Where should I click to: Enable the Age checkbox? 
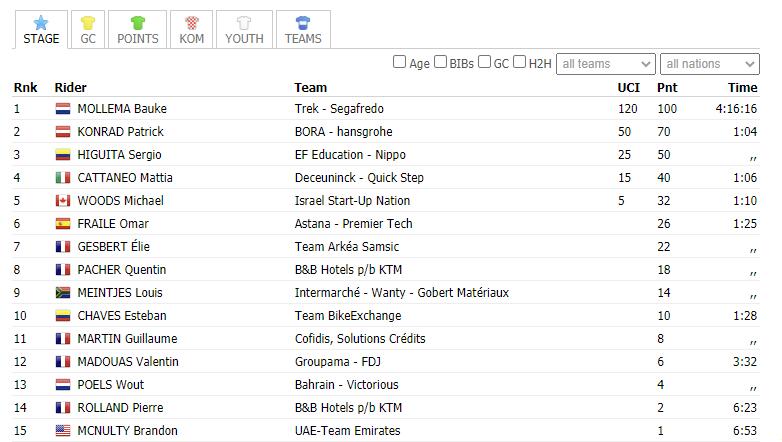tap(399, 62)
